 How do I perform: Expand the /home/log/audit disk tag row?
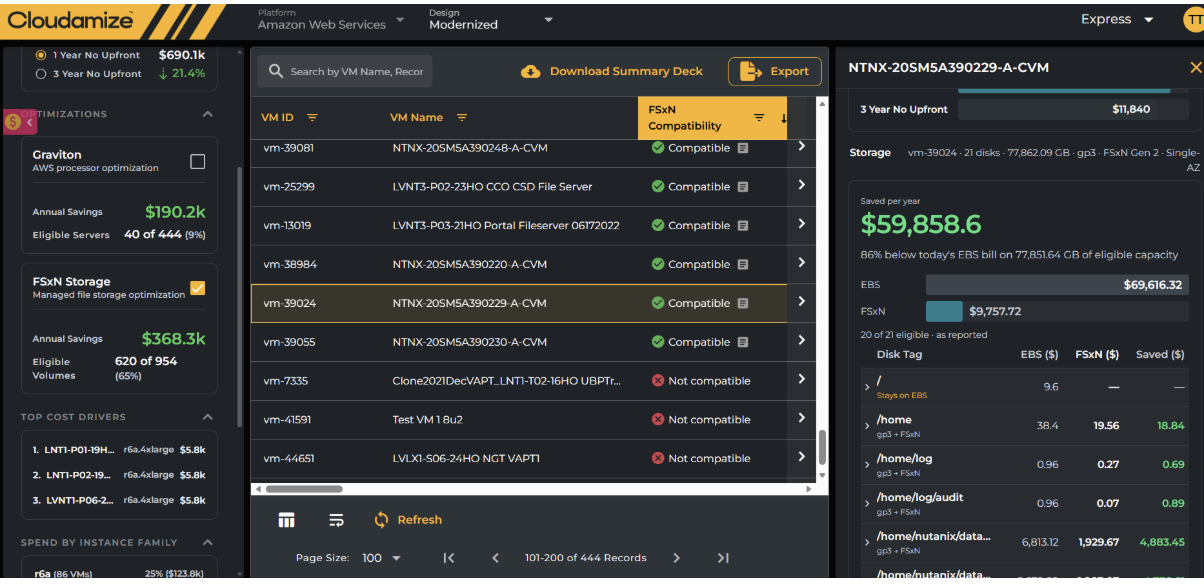[x=867, y=503]
